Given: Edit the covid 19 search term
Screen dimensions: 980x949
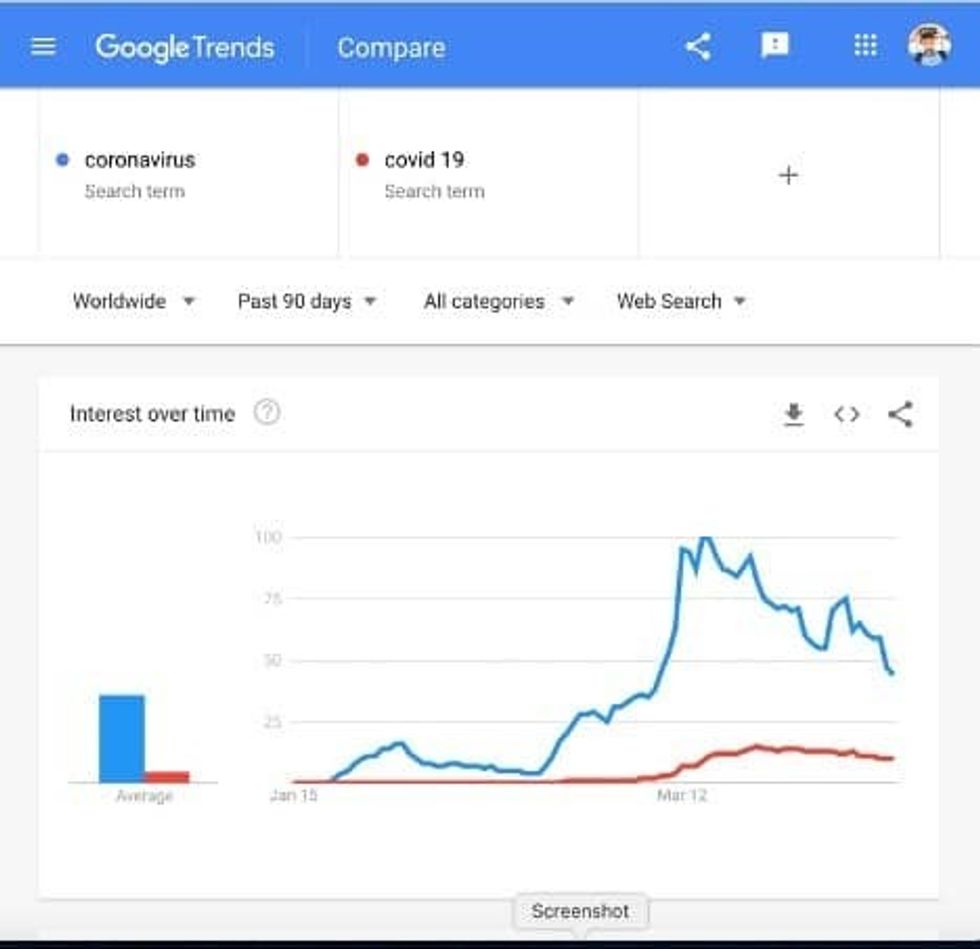Looking at the screenshot, I should coord(424,160).
